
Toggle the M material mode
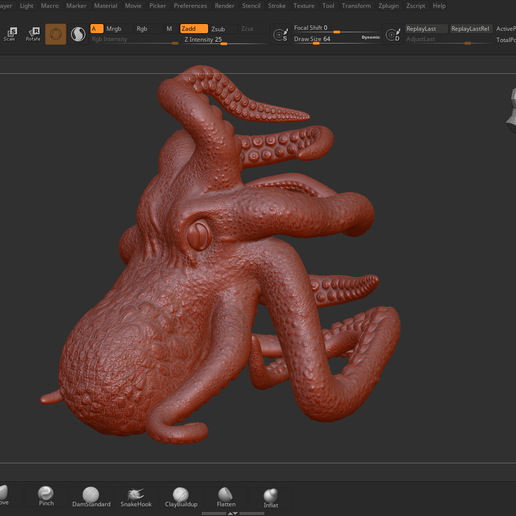(x=169, y=29)
